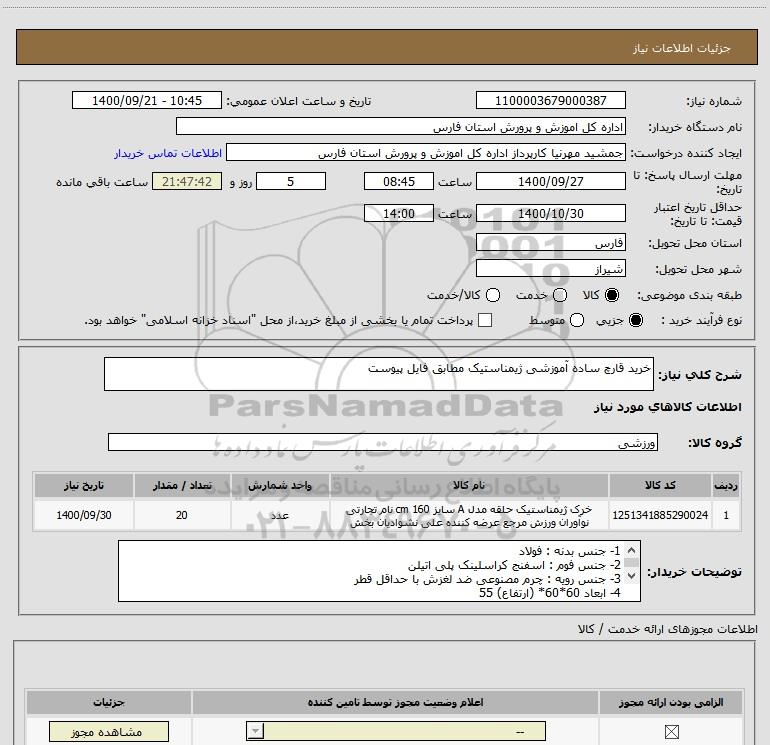
Task: Open the اطلاعات تماس خریدار link
Action: (168, 153)
